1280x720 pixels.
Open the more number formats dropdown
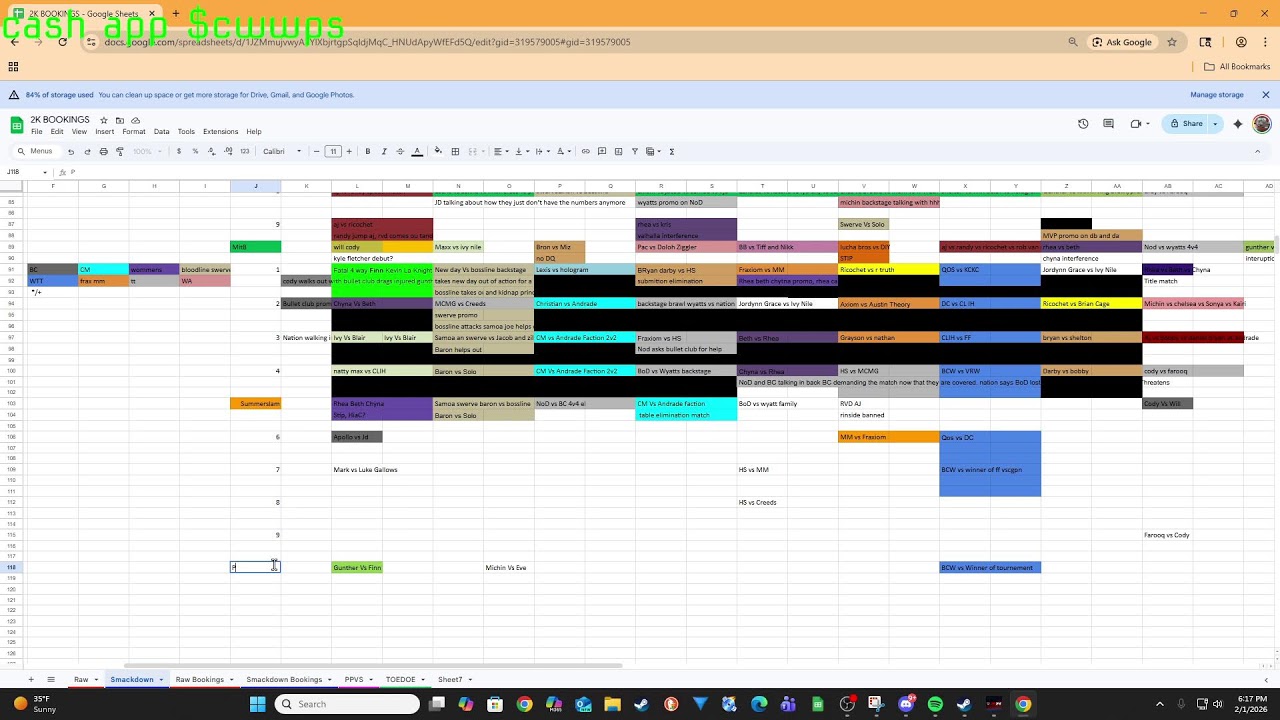tap(245, 152)
